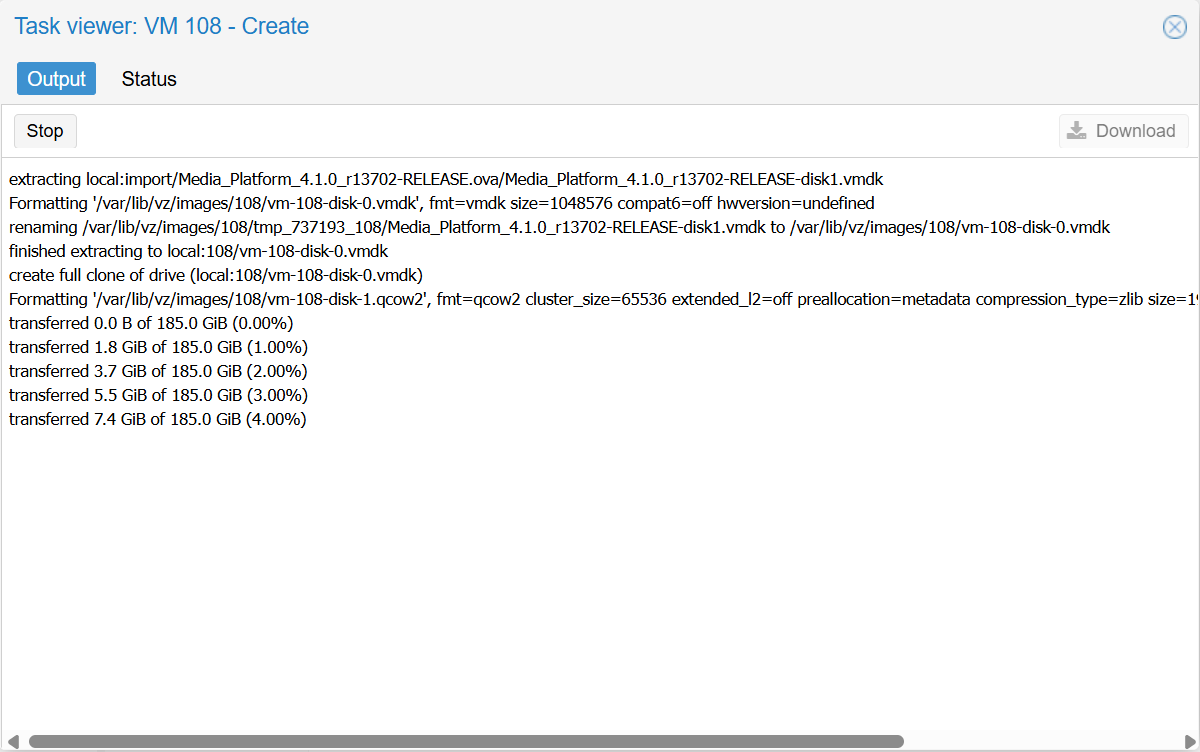Click the circled X close icon
Viewport: 1200px width, 752px height.
coord(1174,27)
